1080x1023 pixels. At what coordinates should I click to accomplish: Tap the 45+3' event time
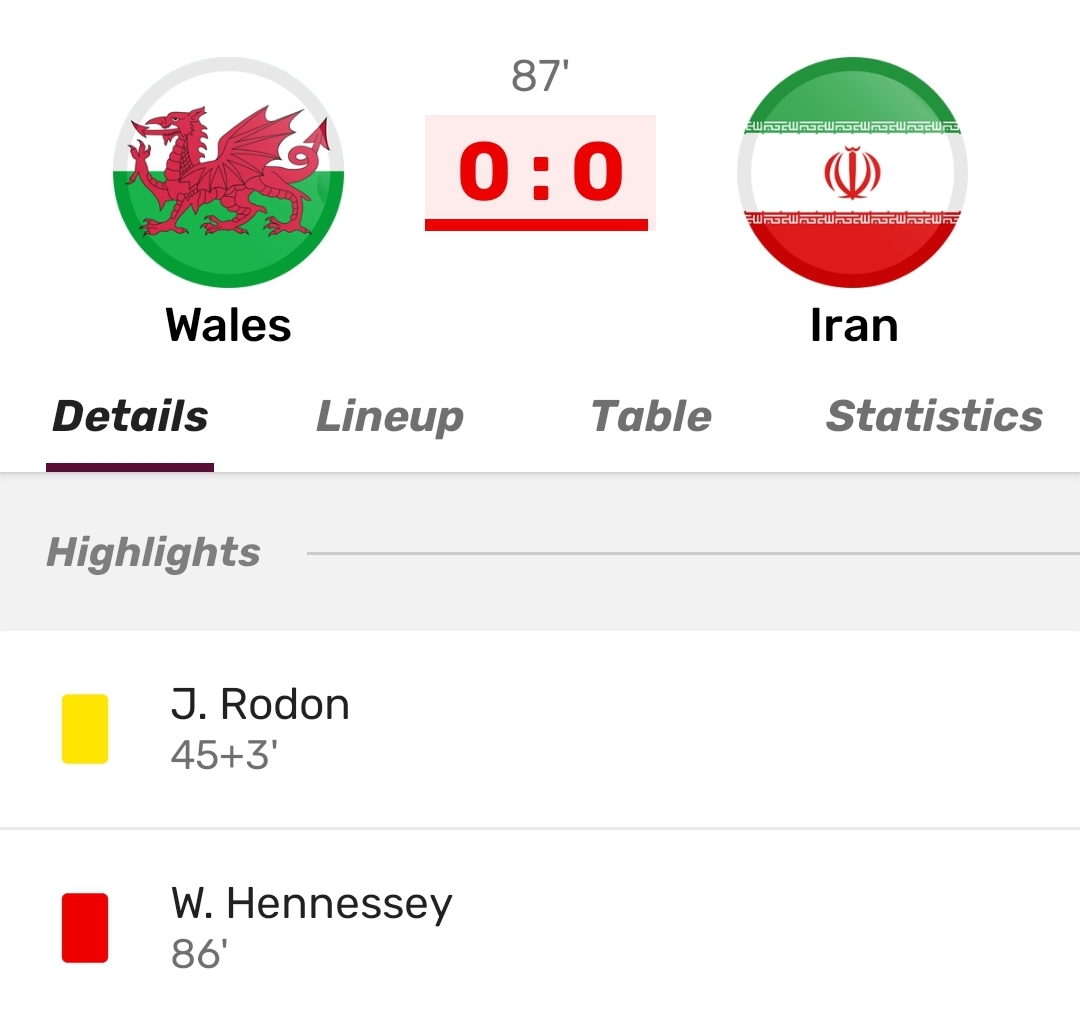pos(223,755)
